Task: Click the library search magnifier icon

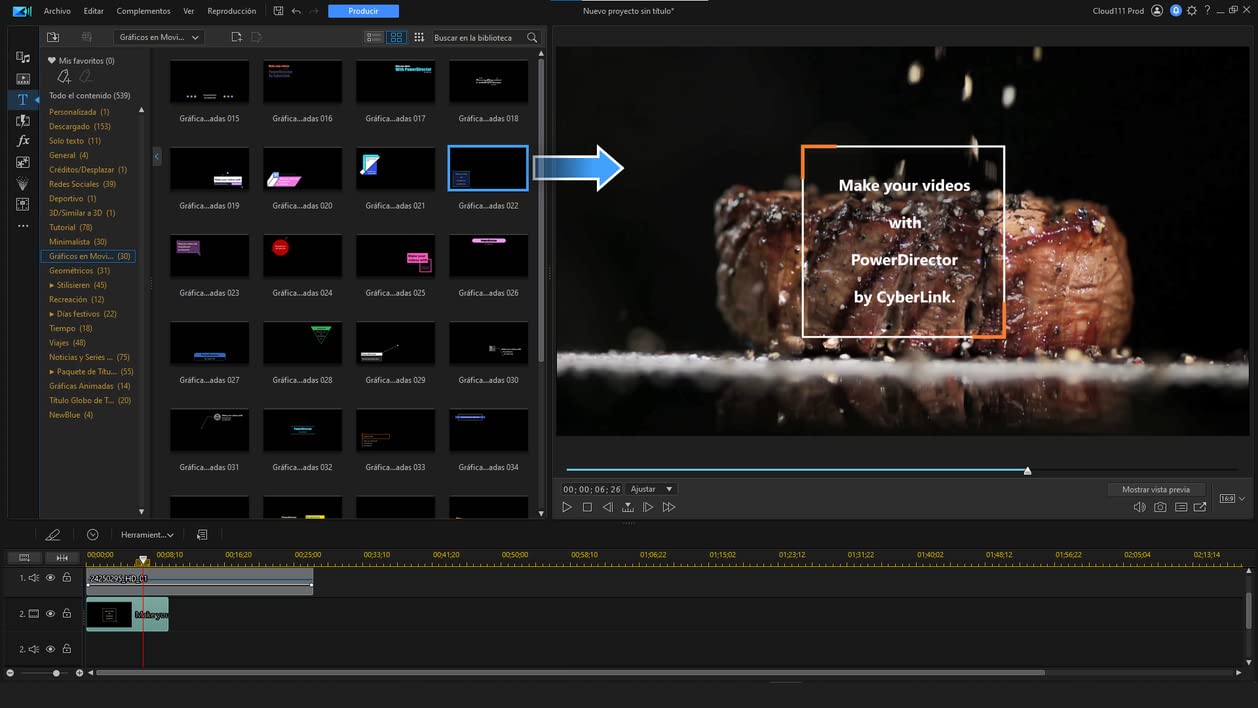Action: (532, 37)
